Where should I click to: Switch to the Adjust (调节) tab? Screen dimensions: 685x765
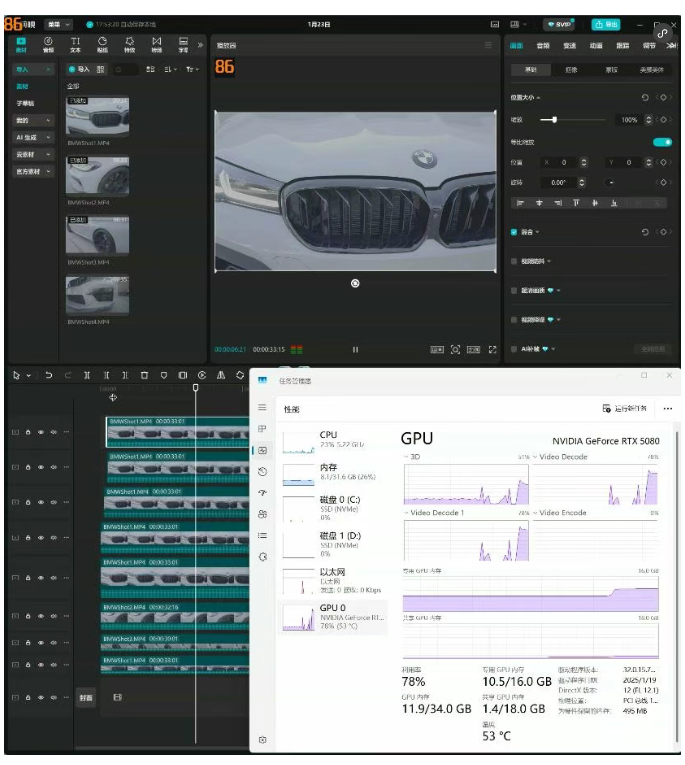[649, 46]
